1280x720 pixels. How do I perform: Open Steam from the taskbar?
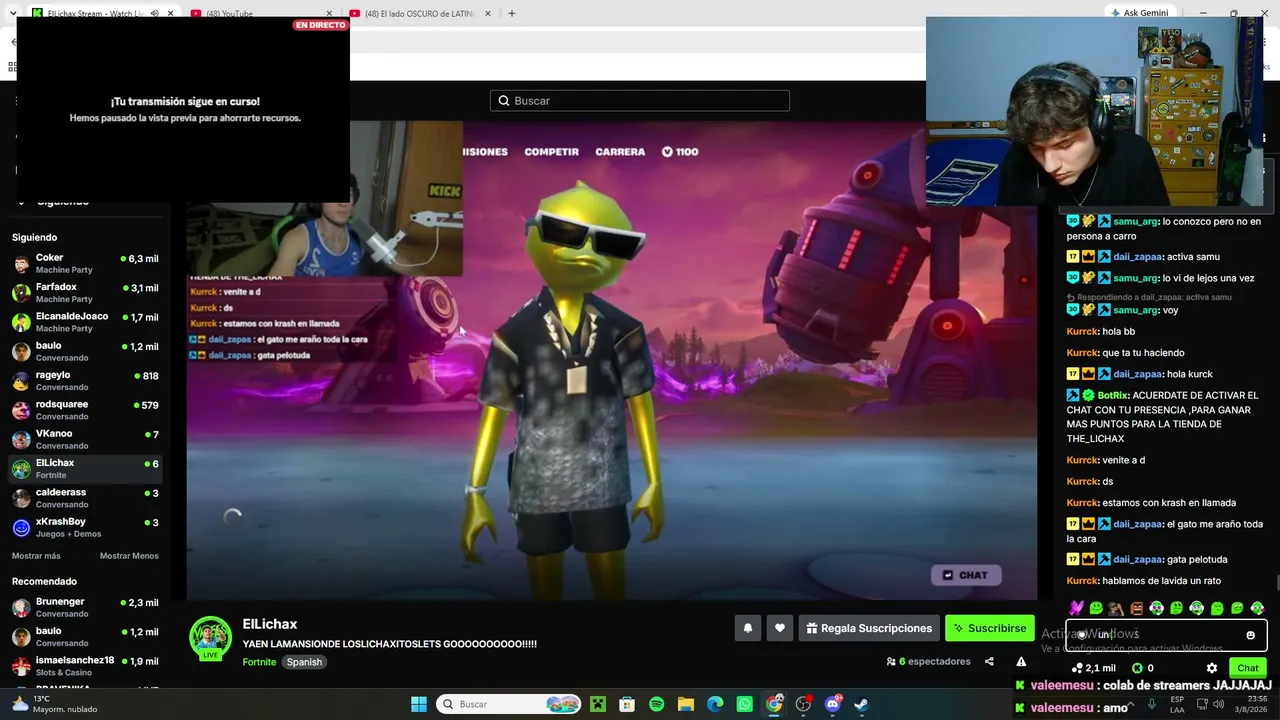tap(861, 704)
